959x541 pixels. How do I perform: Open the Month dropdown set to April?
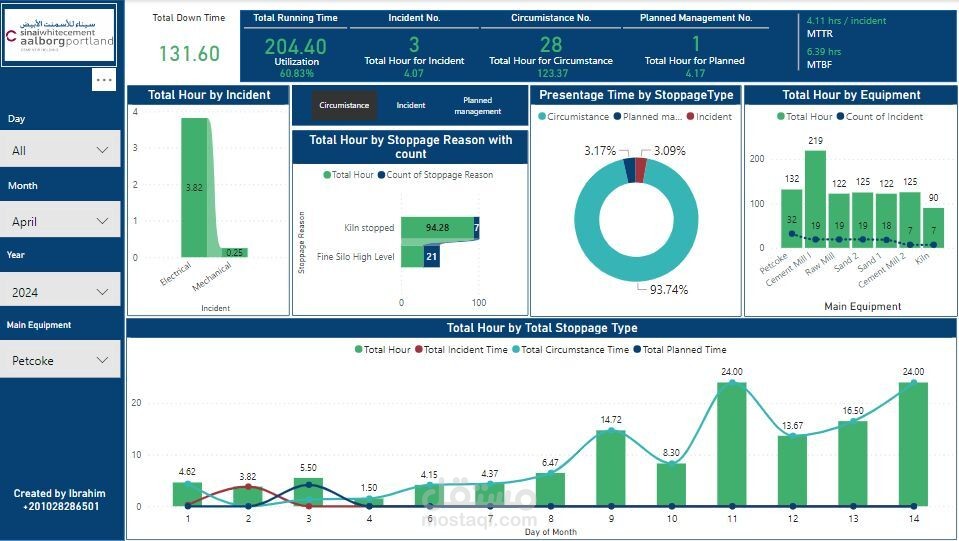pos(60,221)
